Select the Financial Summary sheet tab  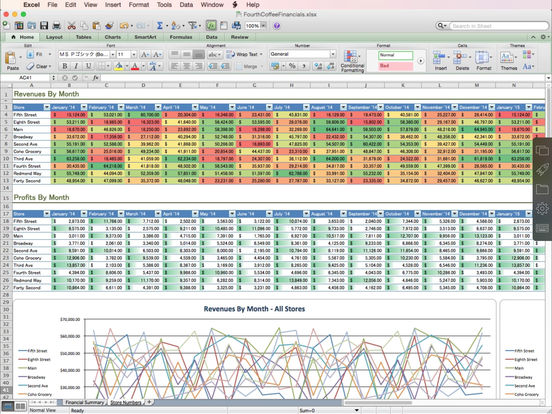click(84, 402)
